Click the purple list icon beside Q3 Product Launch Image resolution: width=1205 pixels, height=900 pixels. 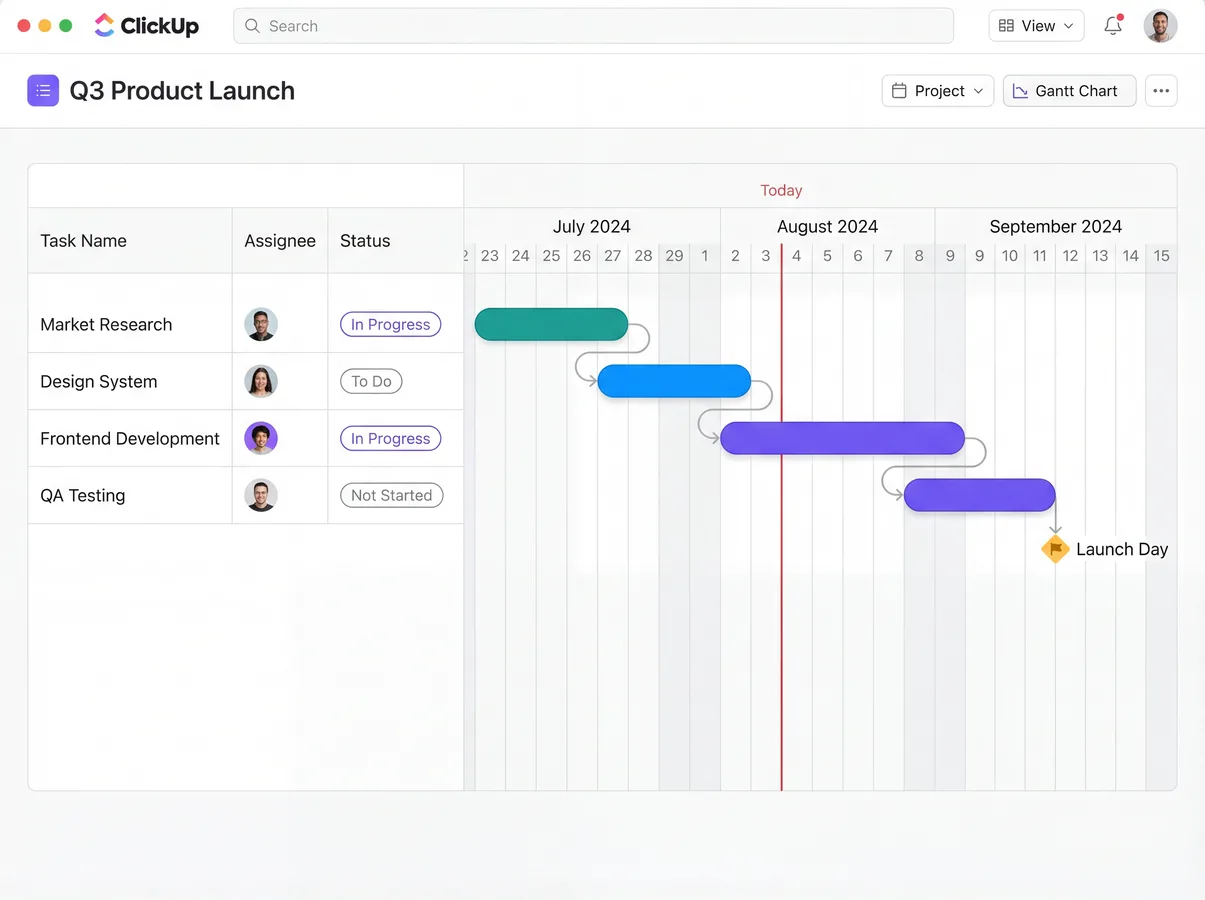(43, 90)
